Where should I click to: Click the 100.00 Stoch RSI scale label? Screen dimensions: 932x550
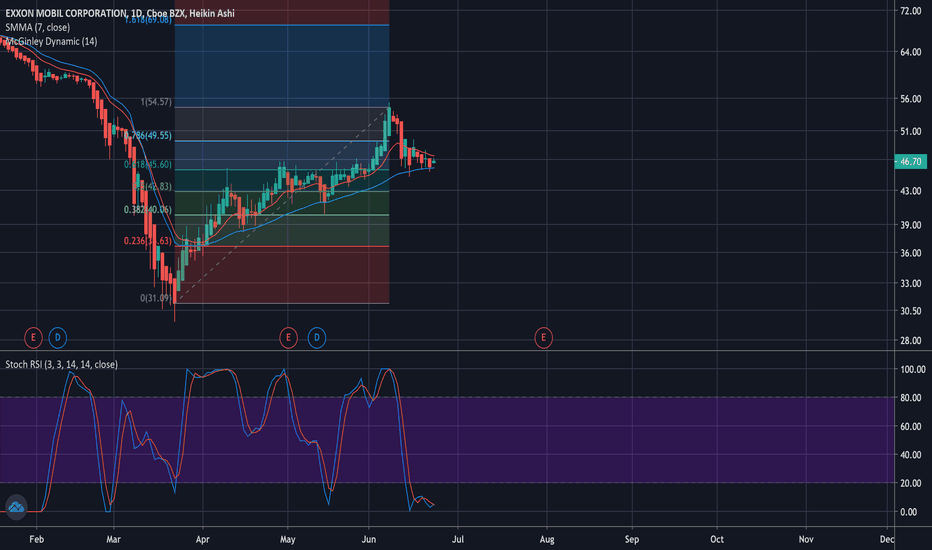pyautogui.click(x=912, y=369)
